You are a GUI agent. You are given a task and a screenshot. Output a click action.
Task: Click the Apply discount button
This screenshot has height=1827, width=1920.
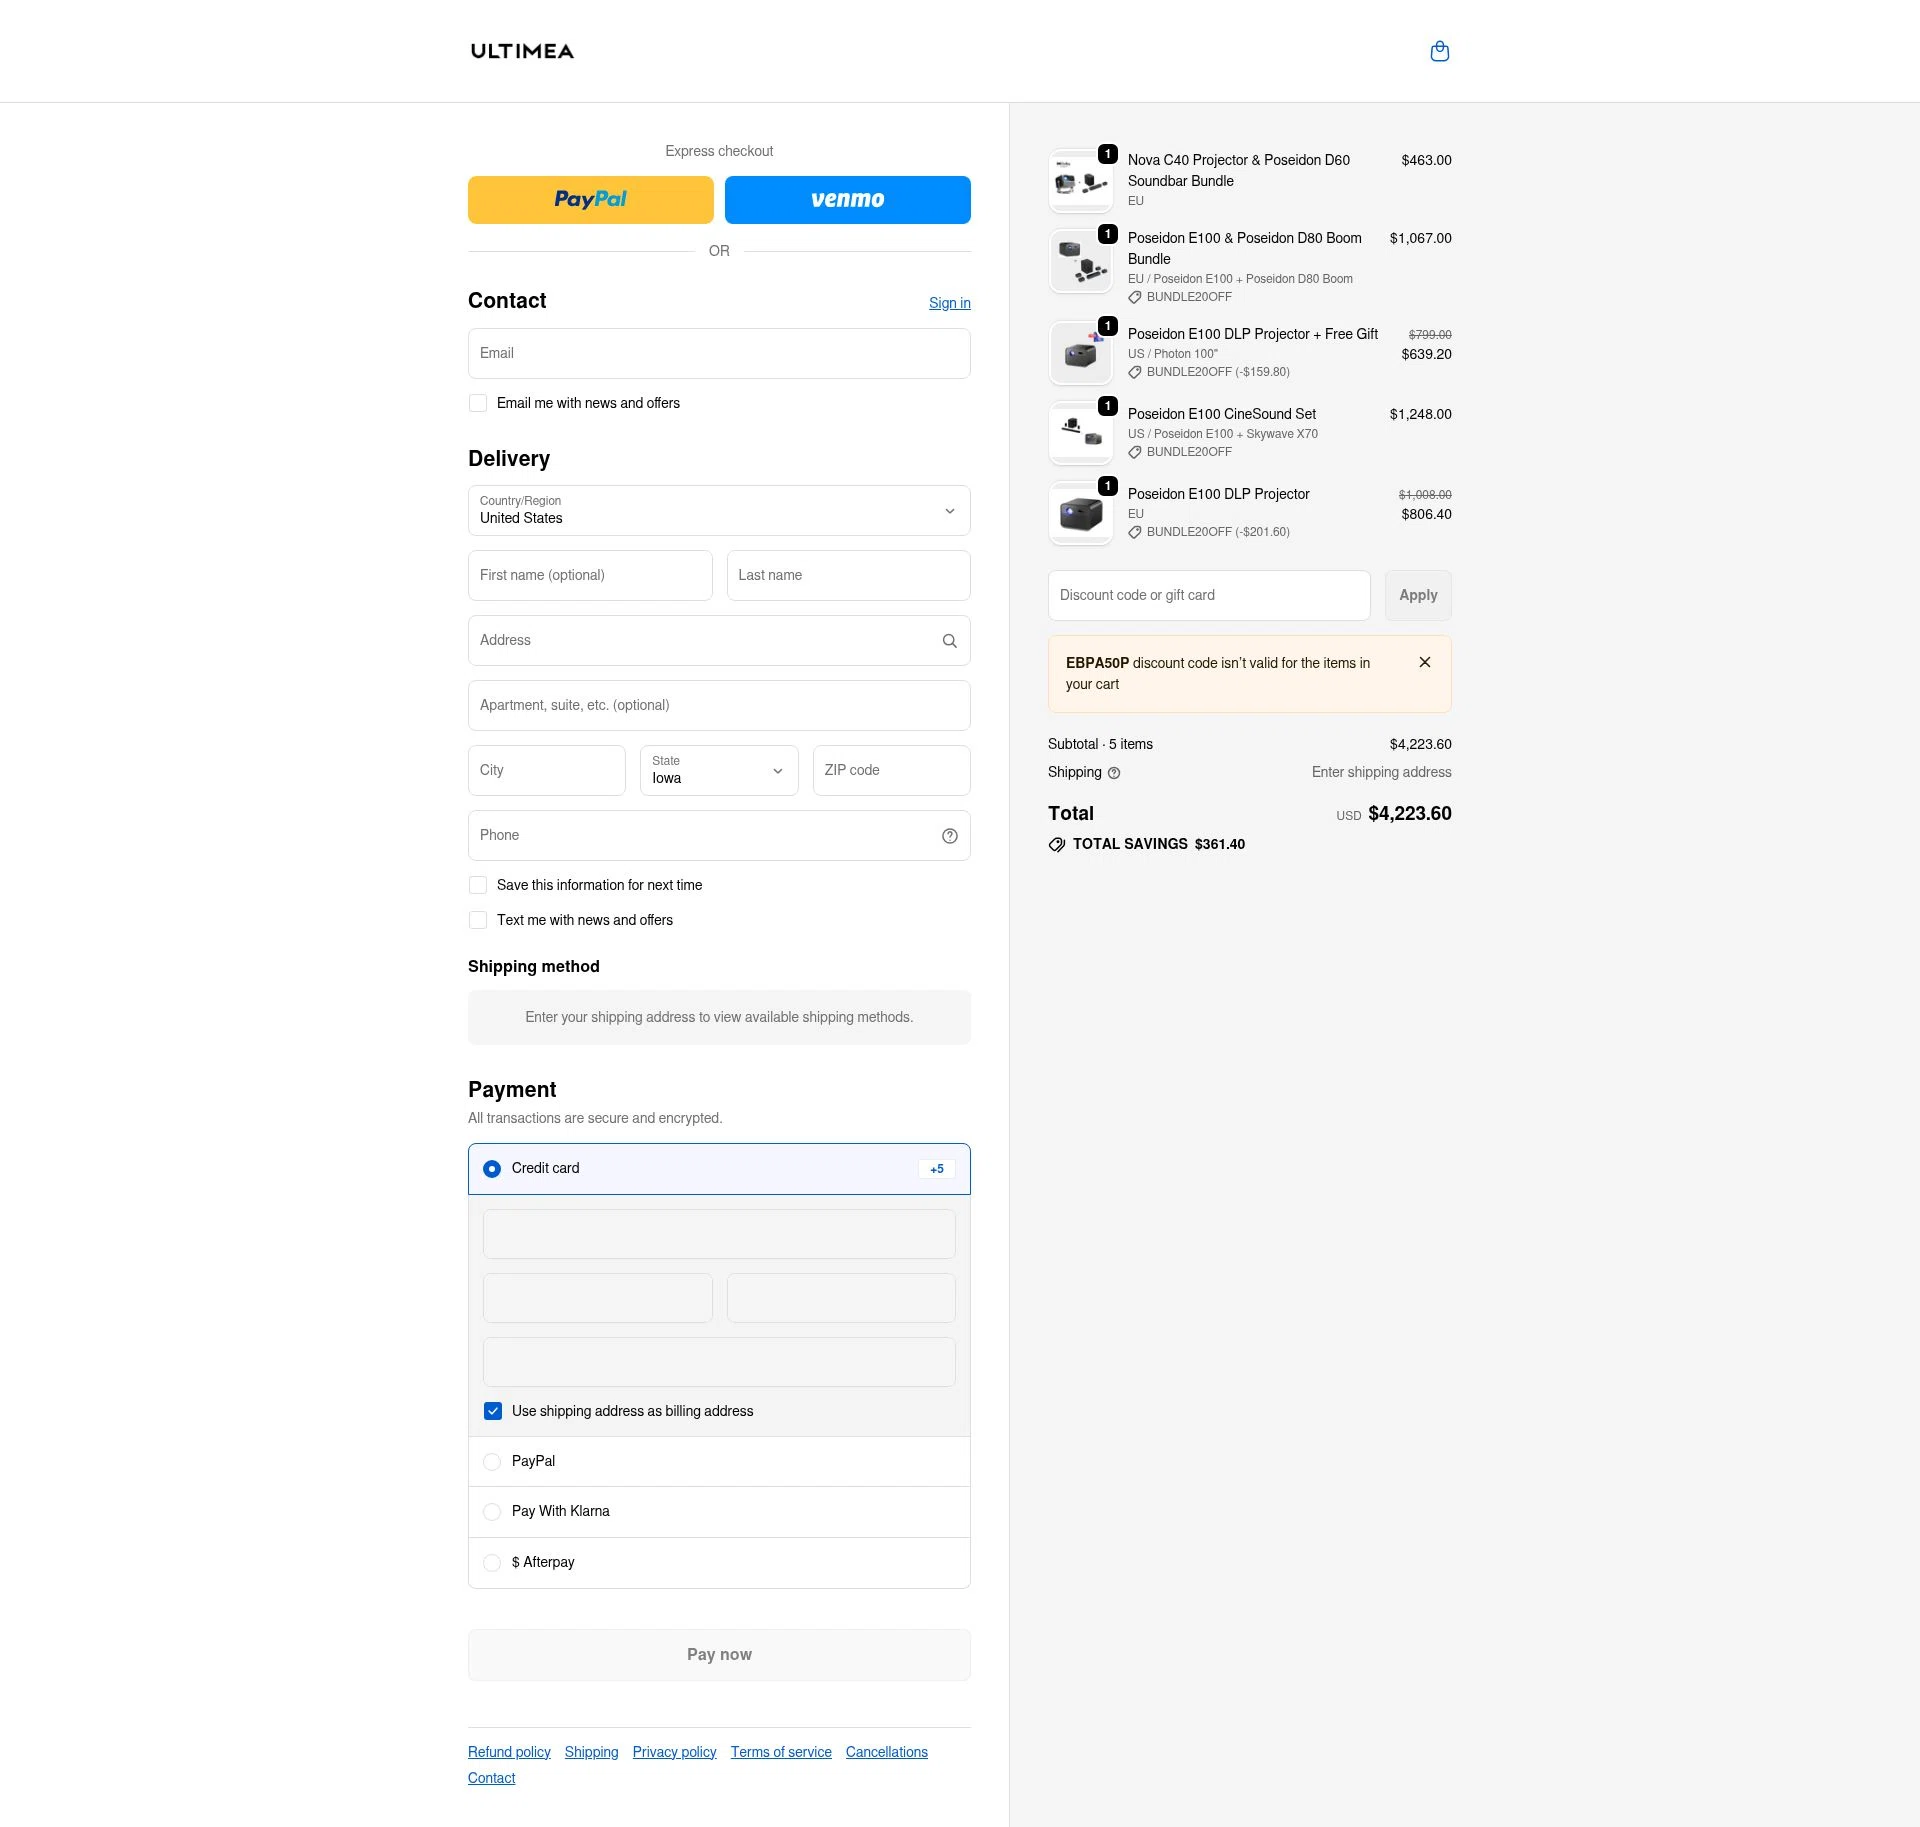click(1417, 594)
